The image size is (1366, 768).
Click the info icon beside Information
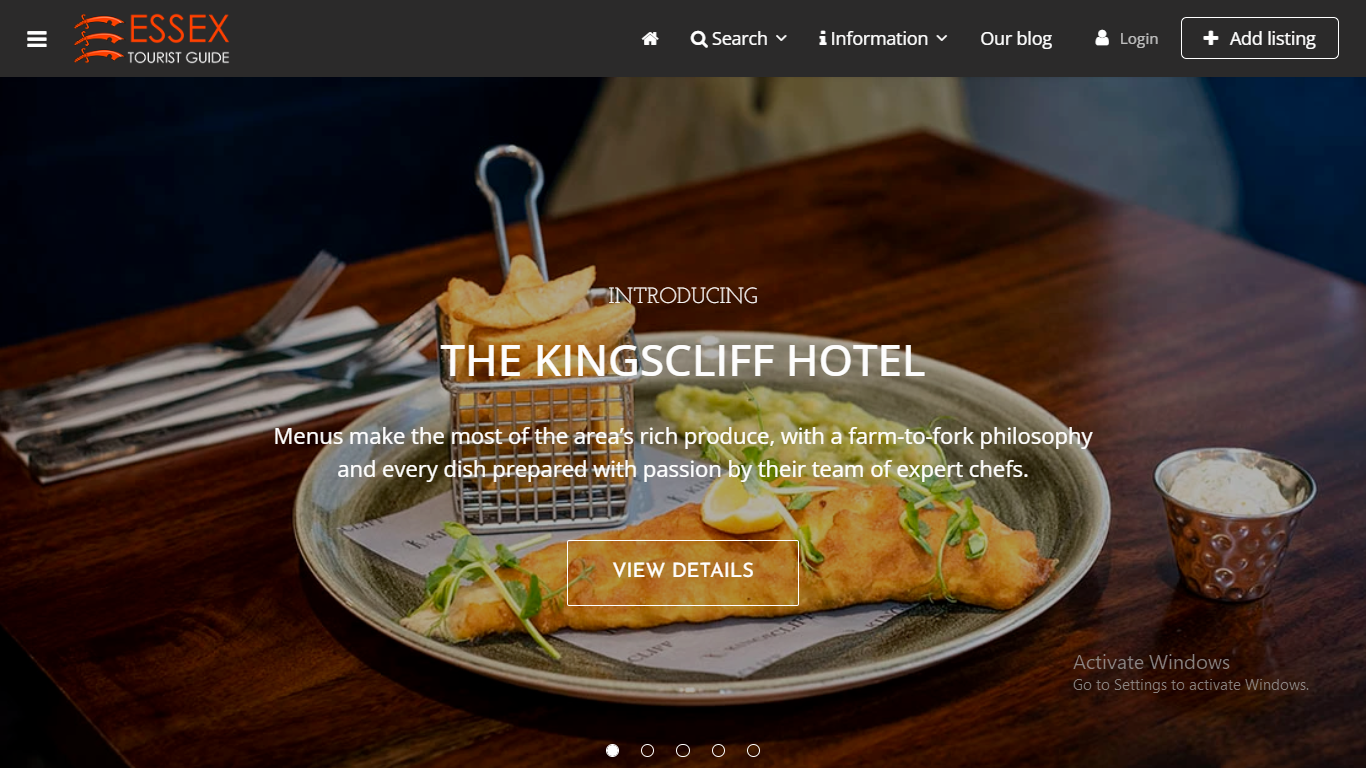pos(822,38)
